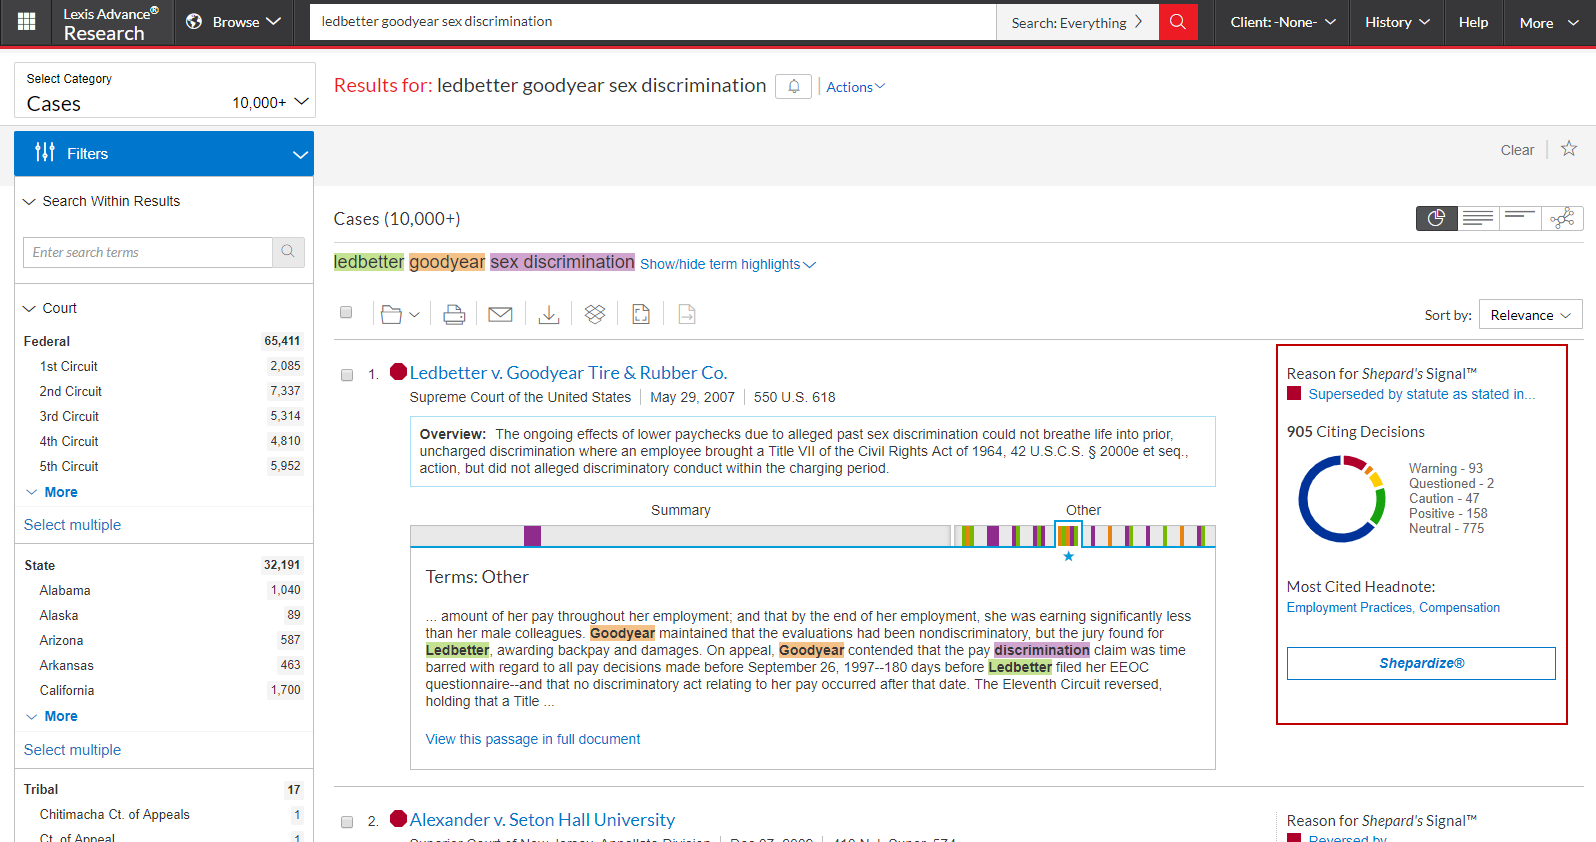Click the Filters sliders icon
Viewport: 1596px width, 842px height.
[45, 153]
